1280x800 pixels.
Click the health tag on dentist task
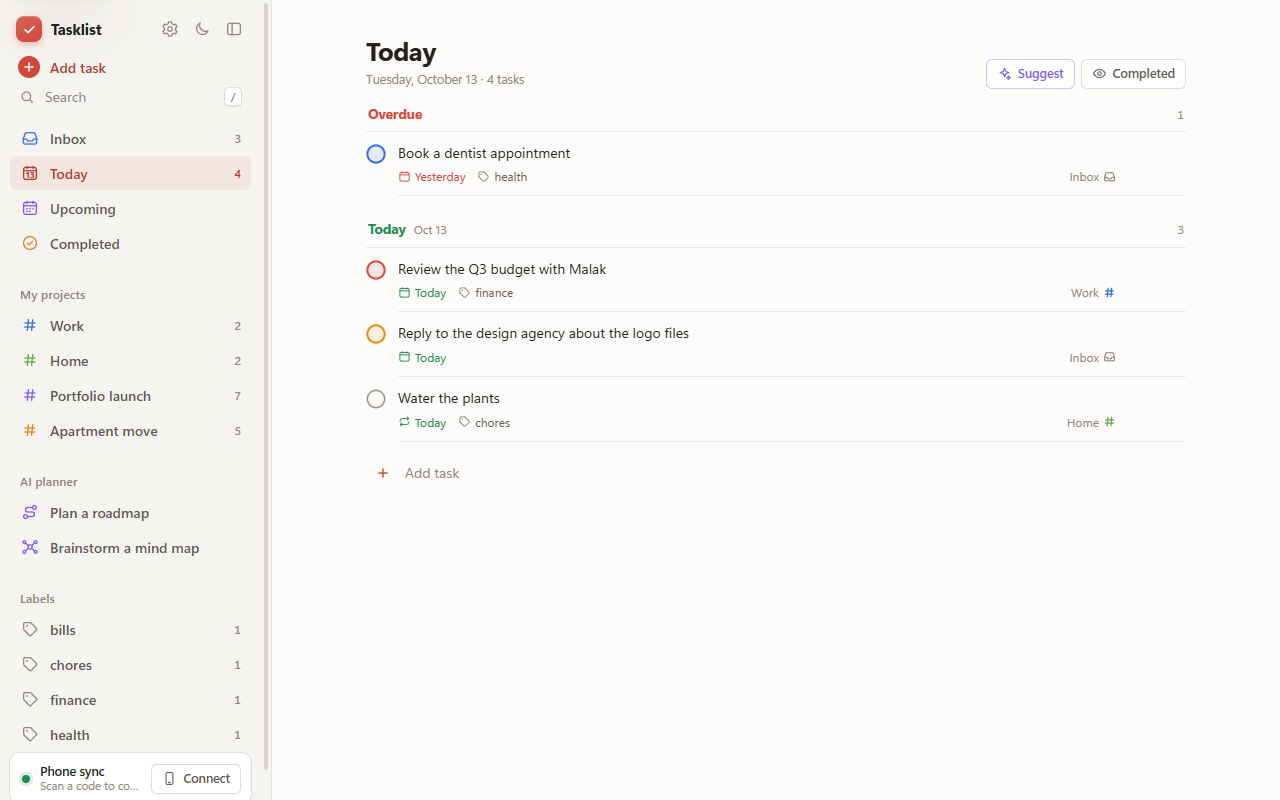502,177
